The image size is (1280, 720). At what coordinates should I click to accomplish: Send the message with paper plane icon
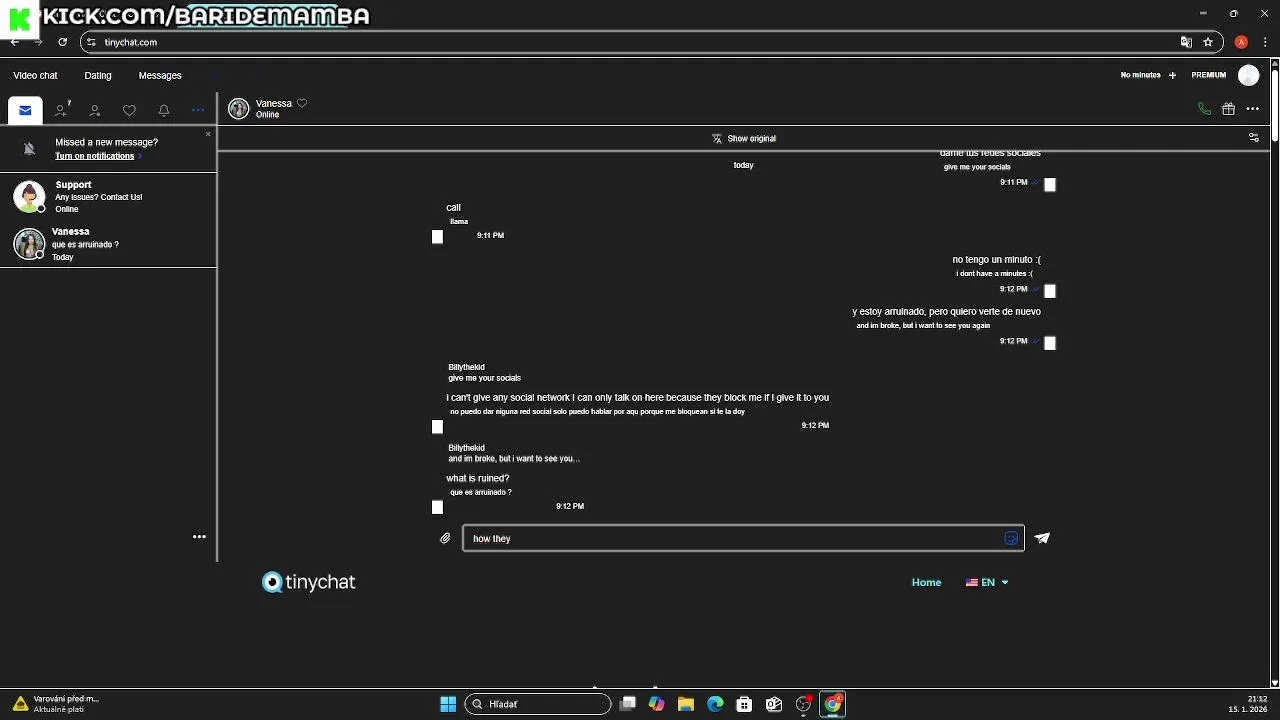1042,538
